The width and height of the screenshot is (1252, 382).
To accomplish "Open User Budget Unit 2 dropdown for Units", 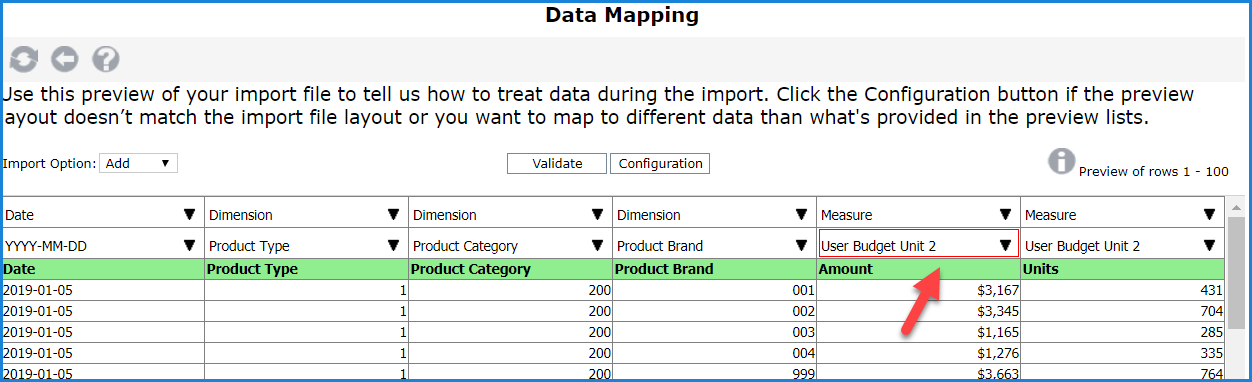I will (x=1120, y=245).
